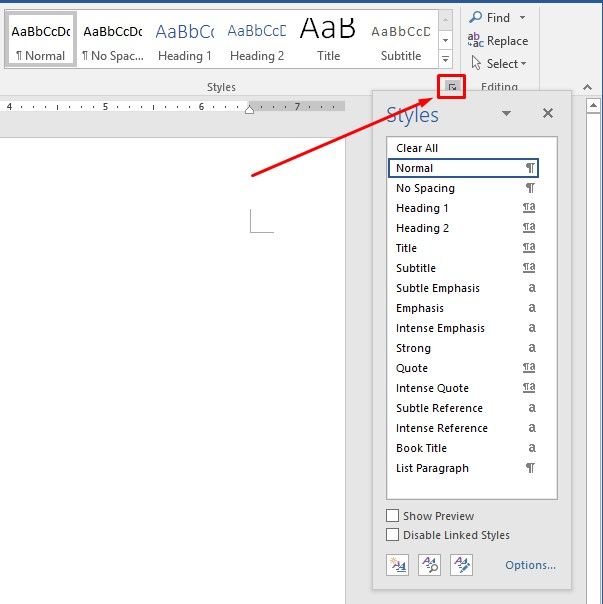
Task: Enable the Show Preview checkbox
Action: (x=392, y=515)
